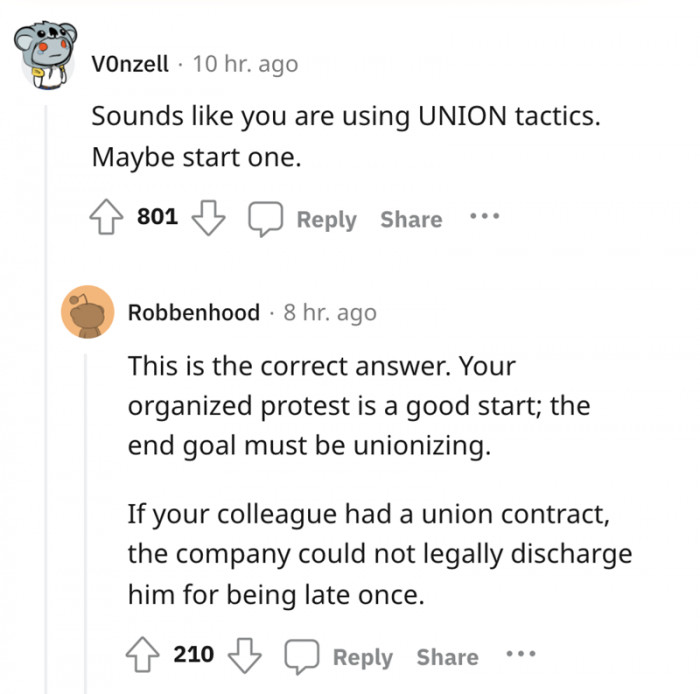The image size is (700, 694).
Task: Click the "8 hr. ago" timestamp
Action: coord(330,312)
